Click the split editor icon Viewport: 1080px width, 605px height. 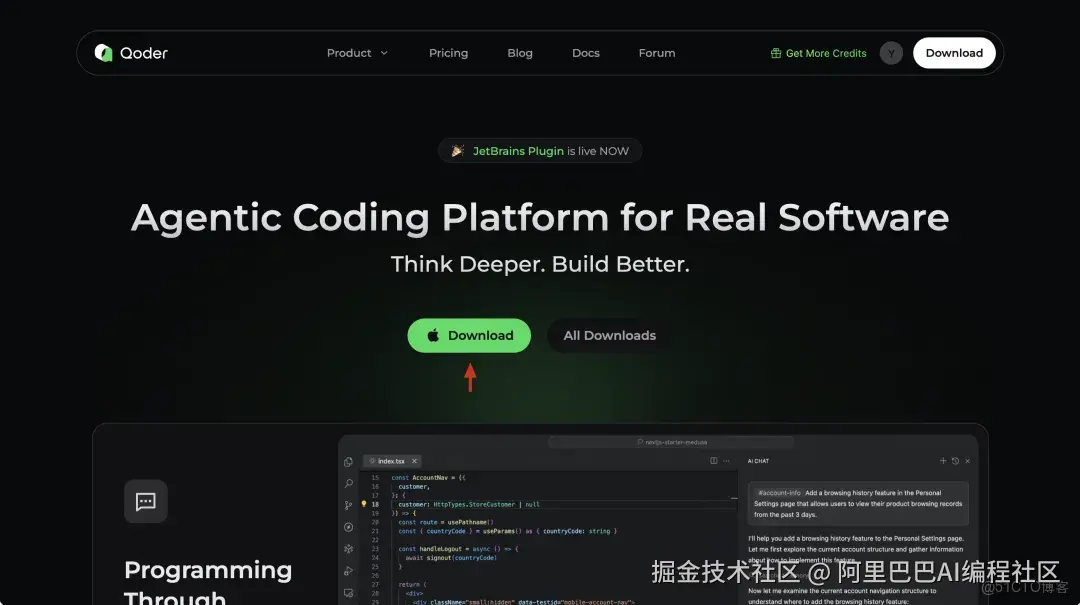click(x=714, y=461)
